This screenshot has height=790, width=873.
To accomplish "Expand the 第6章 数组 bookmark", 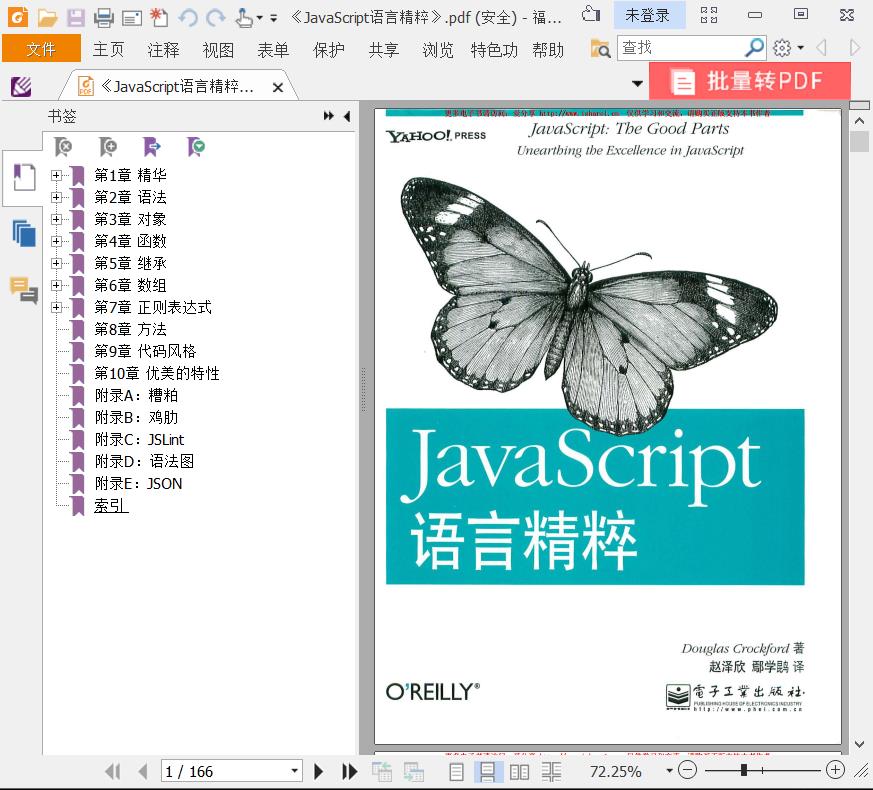I will 56,285.
